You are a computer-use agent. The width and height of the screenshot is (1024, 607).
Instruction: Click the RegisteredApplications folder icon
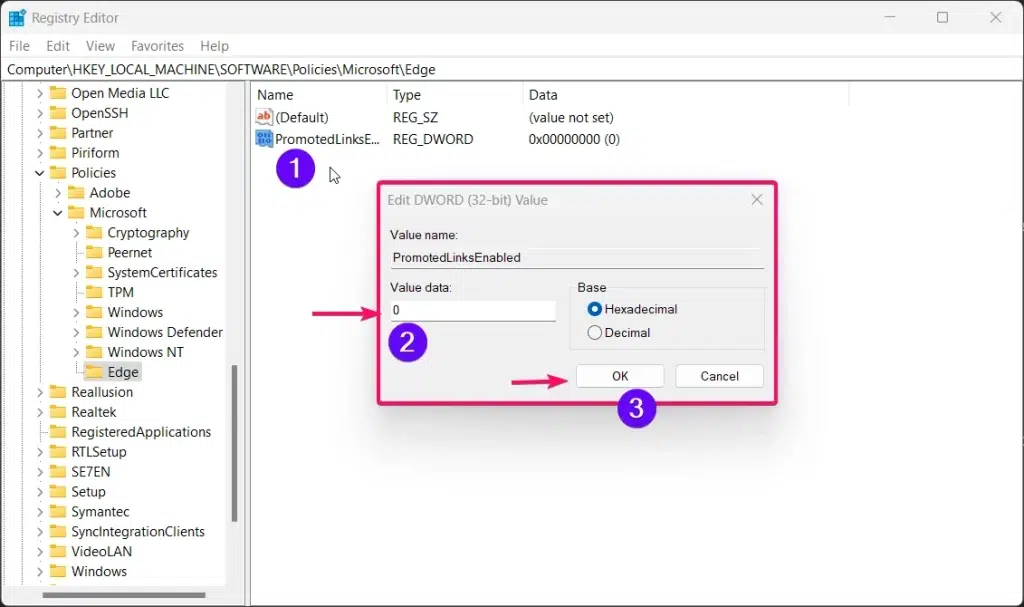tap(58, 432)
